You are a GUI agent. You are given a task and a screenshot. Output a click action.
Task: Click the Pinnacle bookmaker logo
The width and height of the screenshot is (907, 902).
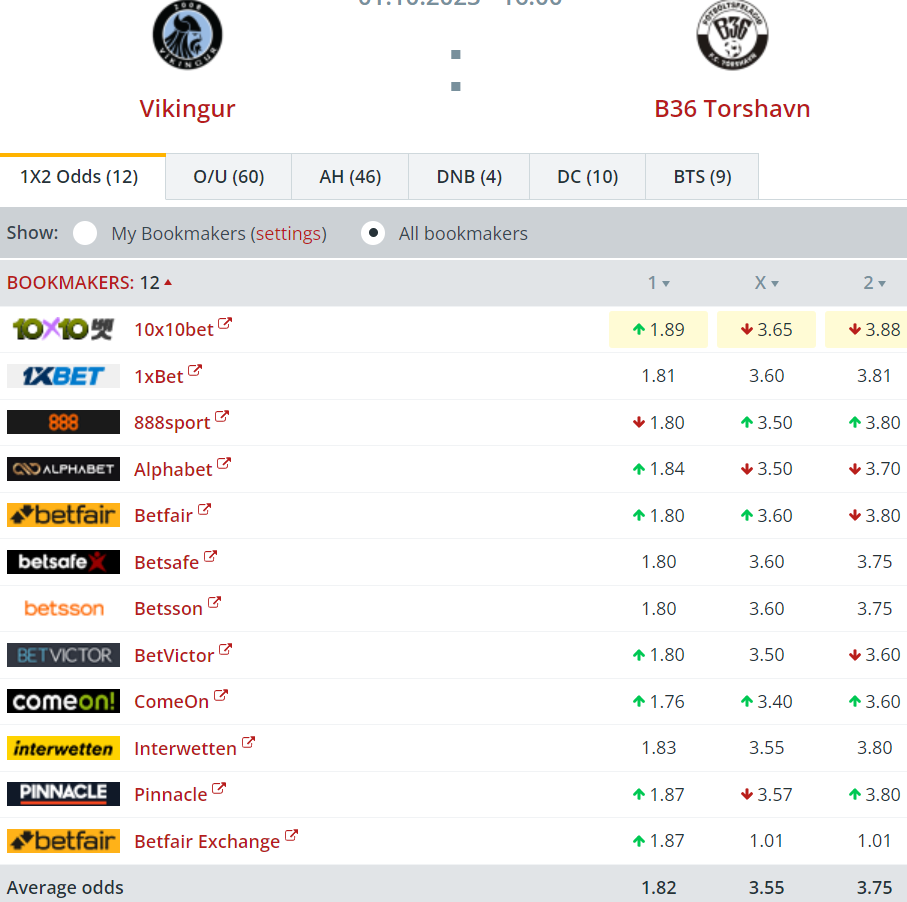(63, 794)
